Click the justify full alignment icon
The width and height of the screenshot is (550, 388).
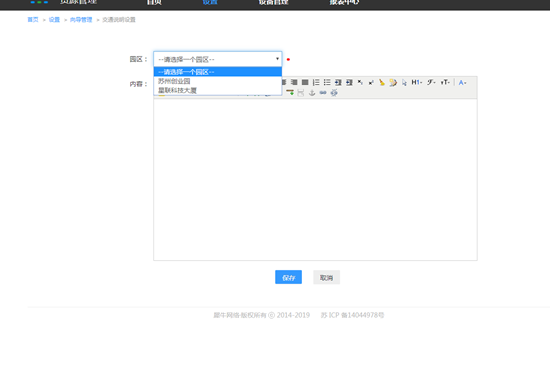(305, 82)
